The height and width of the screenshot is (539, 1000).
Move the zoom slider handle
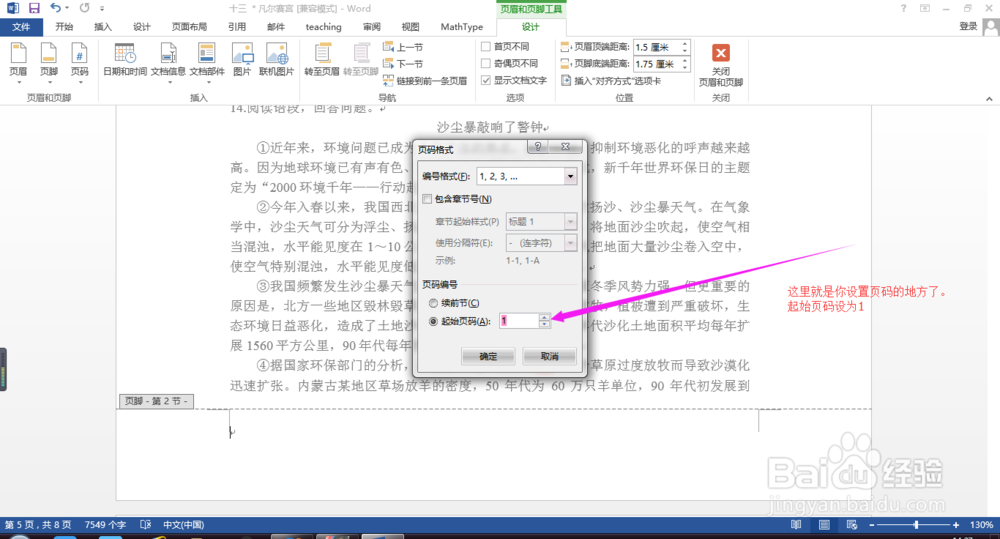916,525
